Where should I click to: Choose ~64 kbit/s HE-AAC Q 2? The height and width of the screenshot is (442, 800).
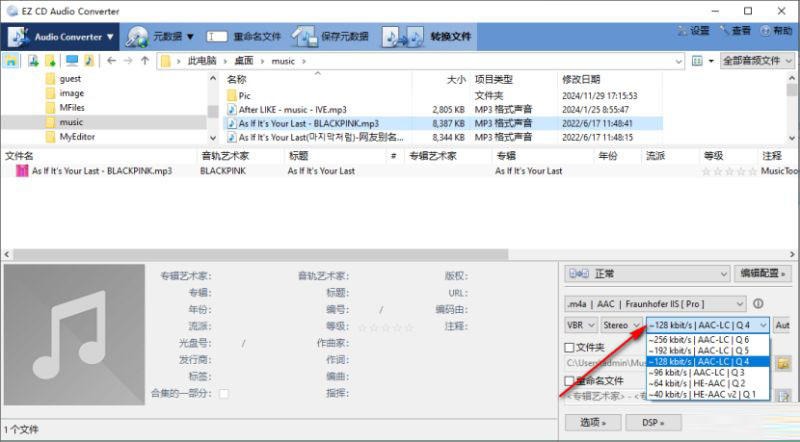[x=708, y=383]
